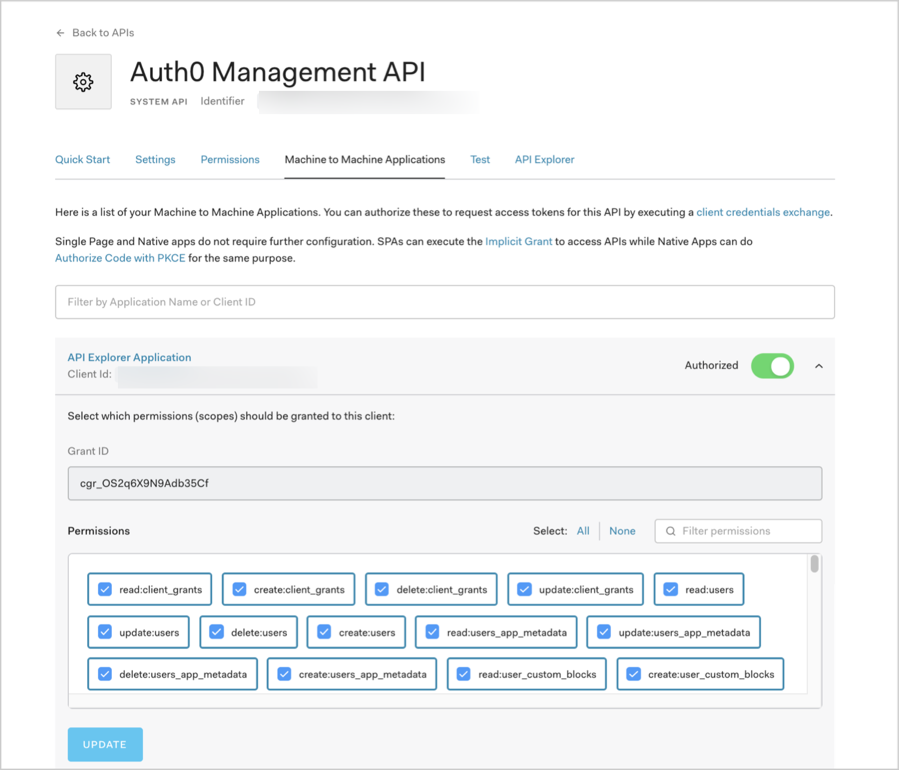The width and height of the screenshot is (899, 770).
Task: Uncheck the create:user_custom_blocks permission
Action: (x=634, y=674)
